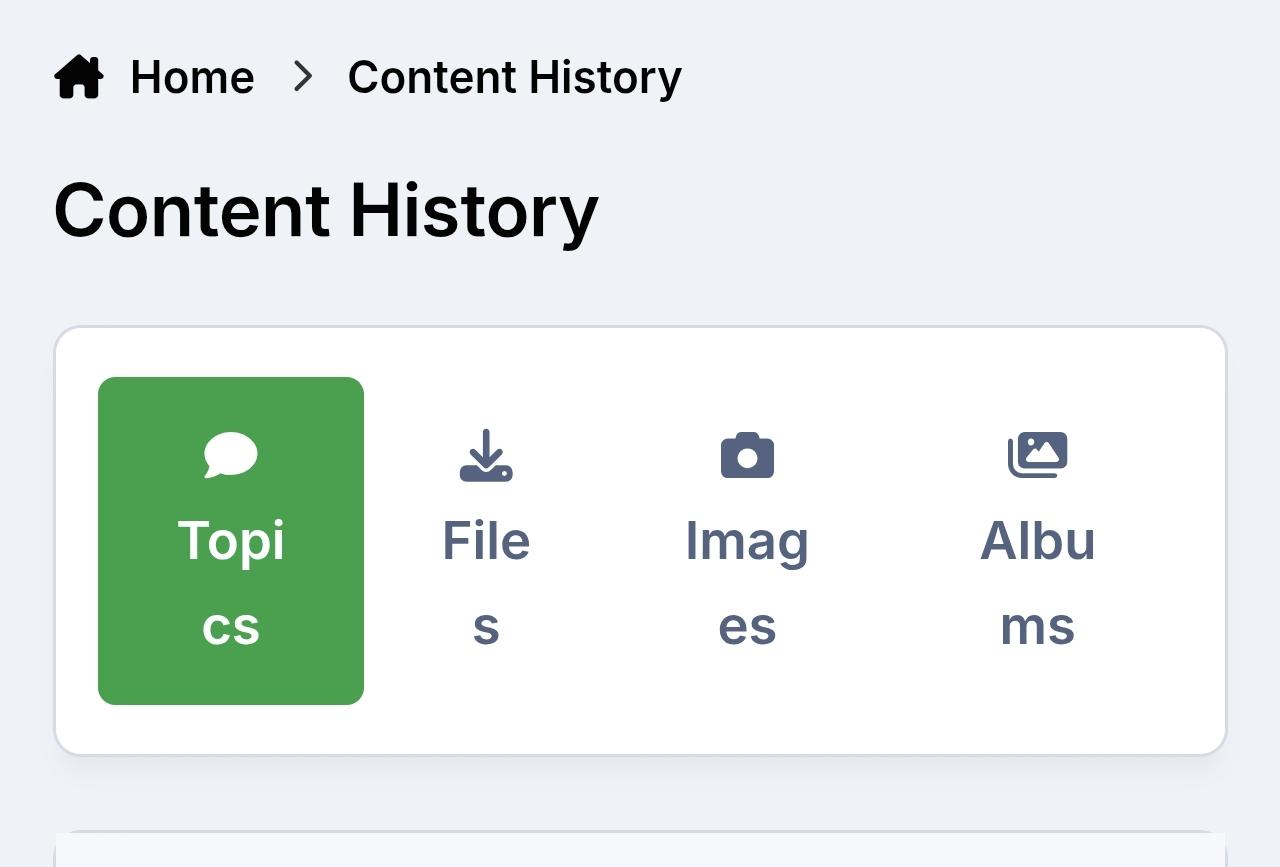The width and height of the screenshot is (1280, 867).
Task: Click the Images camera icon
Action: [747, 456]
